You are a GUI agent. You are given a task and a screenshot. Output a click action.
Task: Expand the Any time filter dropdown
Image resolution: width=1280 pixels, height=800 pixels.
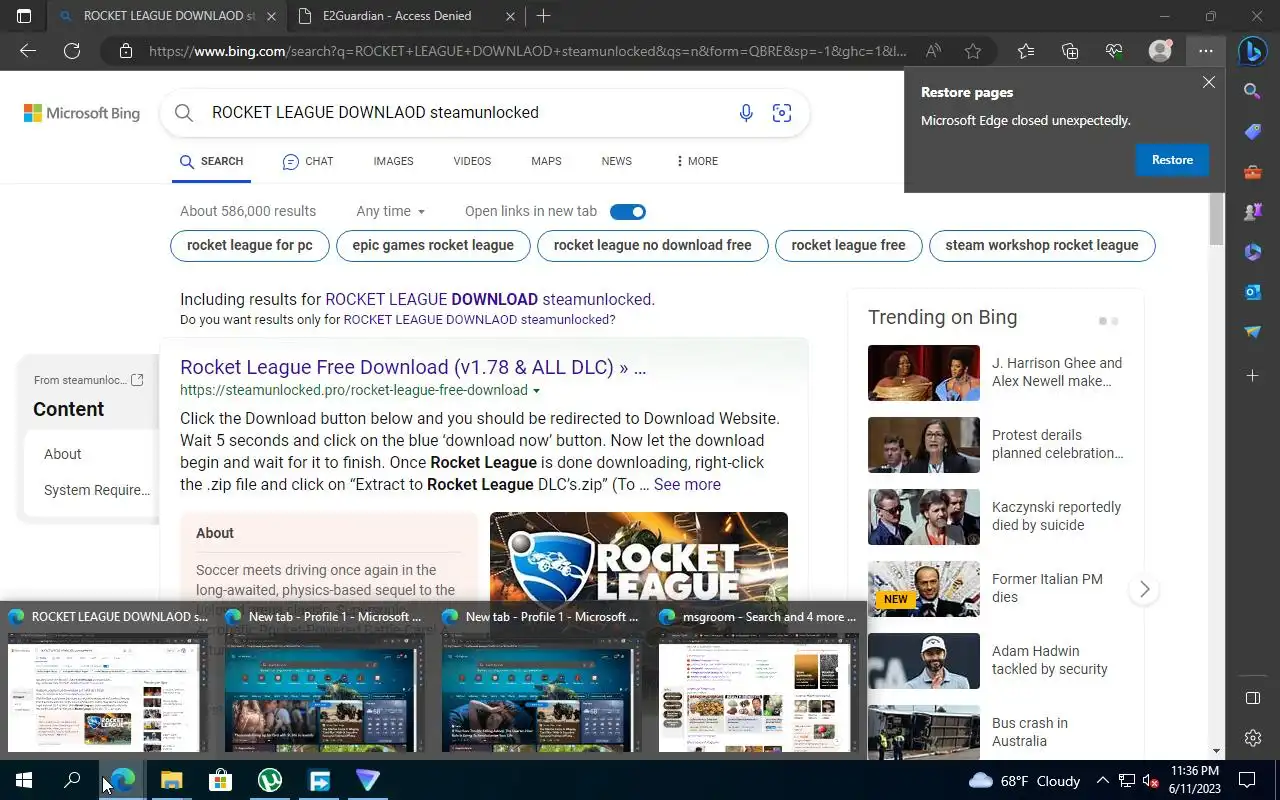click(x=391, y=211)
